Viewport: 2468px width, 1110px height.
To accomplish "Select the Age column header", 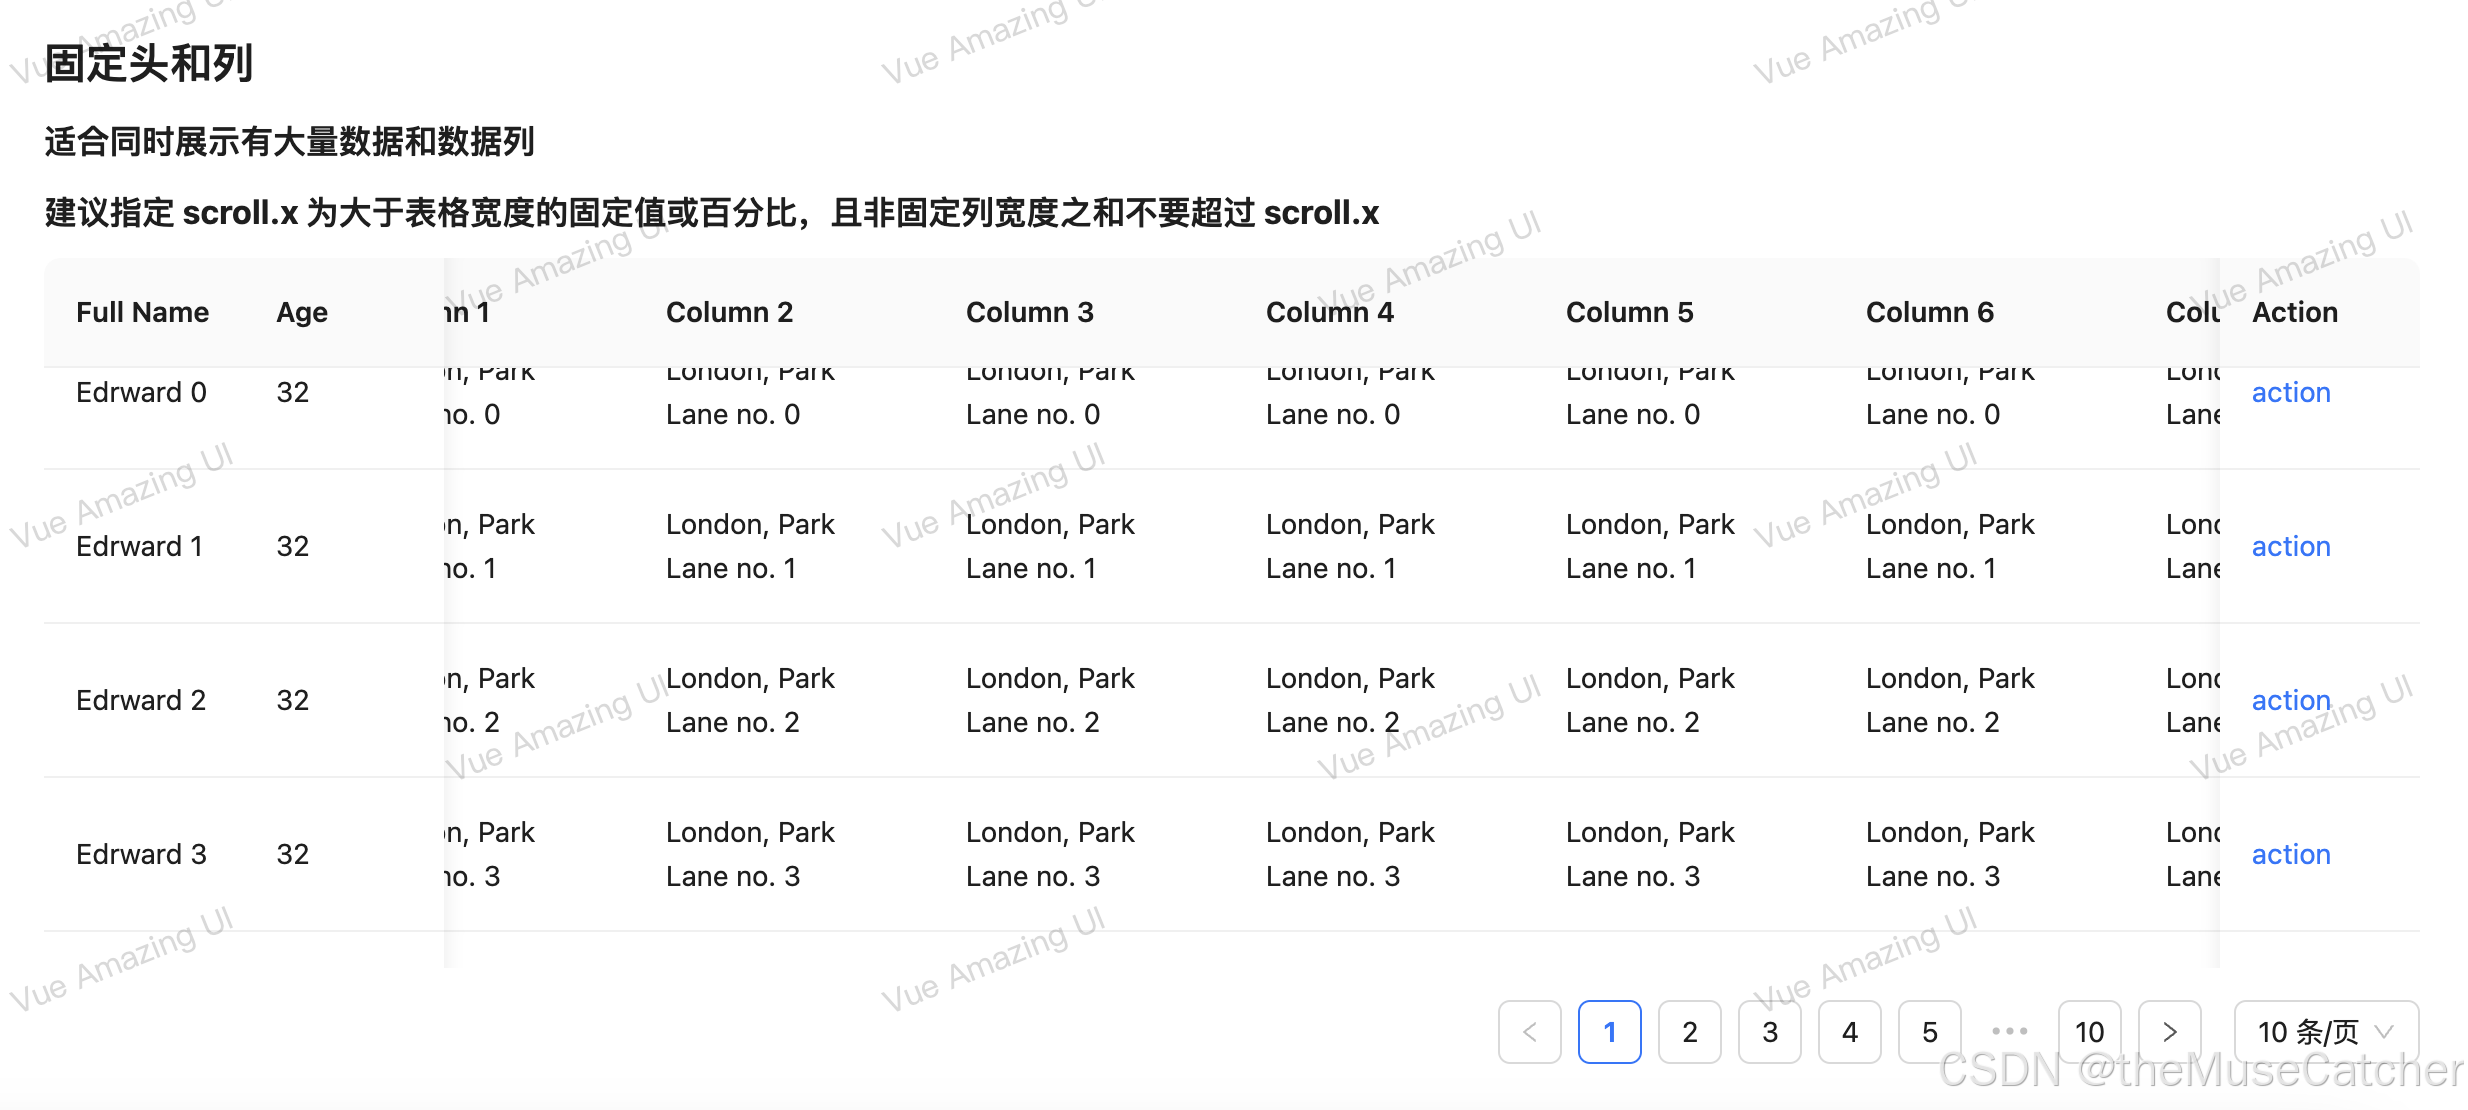I will point(301,312).
